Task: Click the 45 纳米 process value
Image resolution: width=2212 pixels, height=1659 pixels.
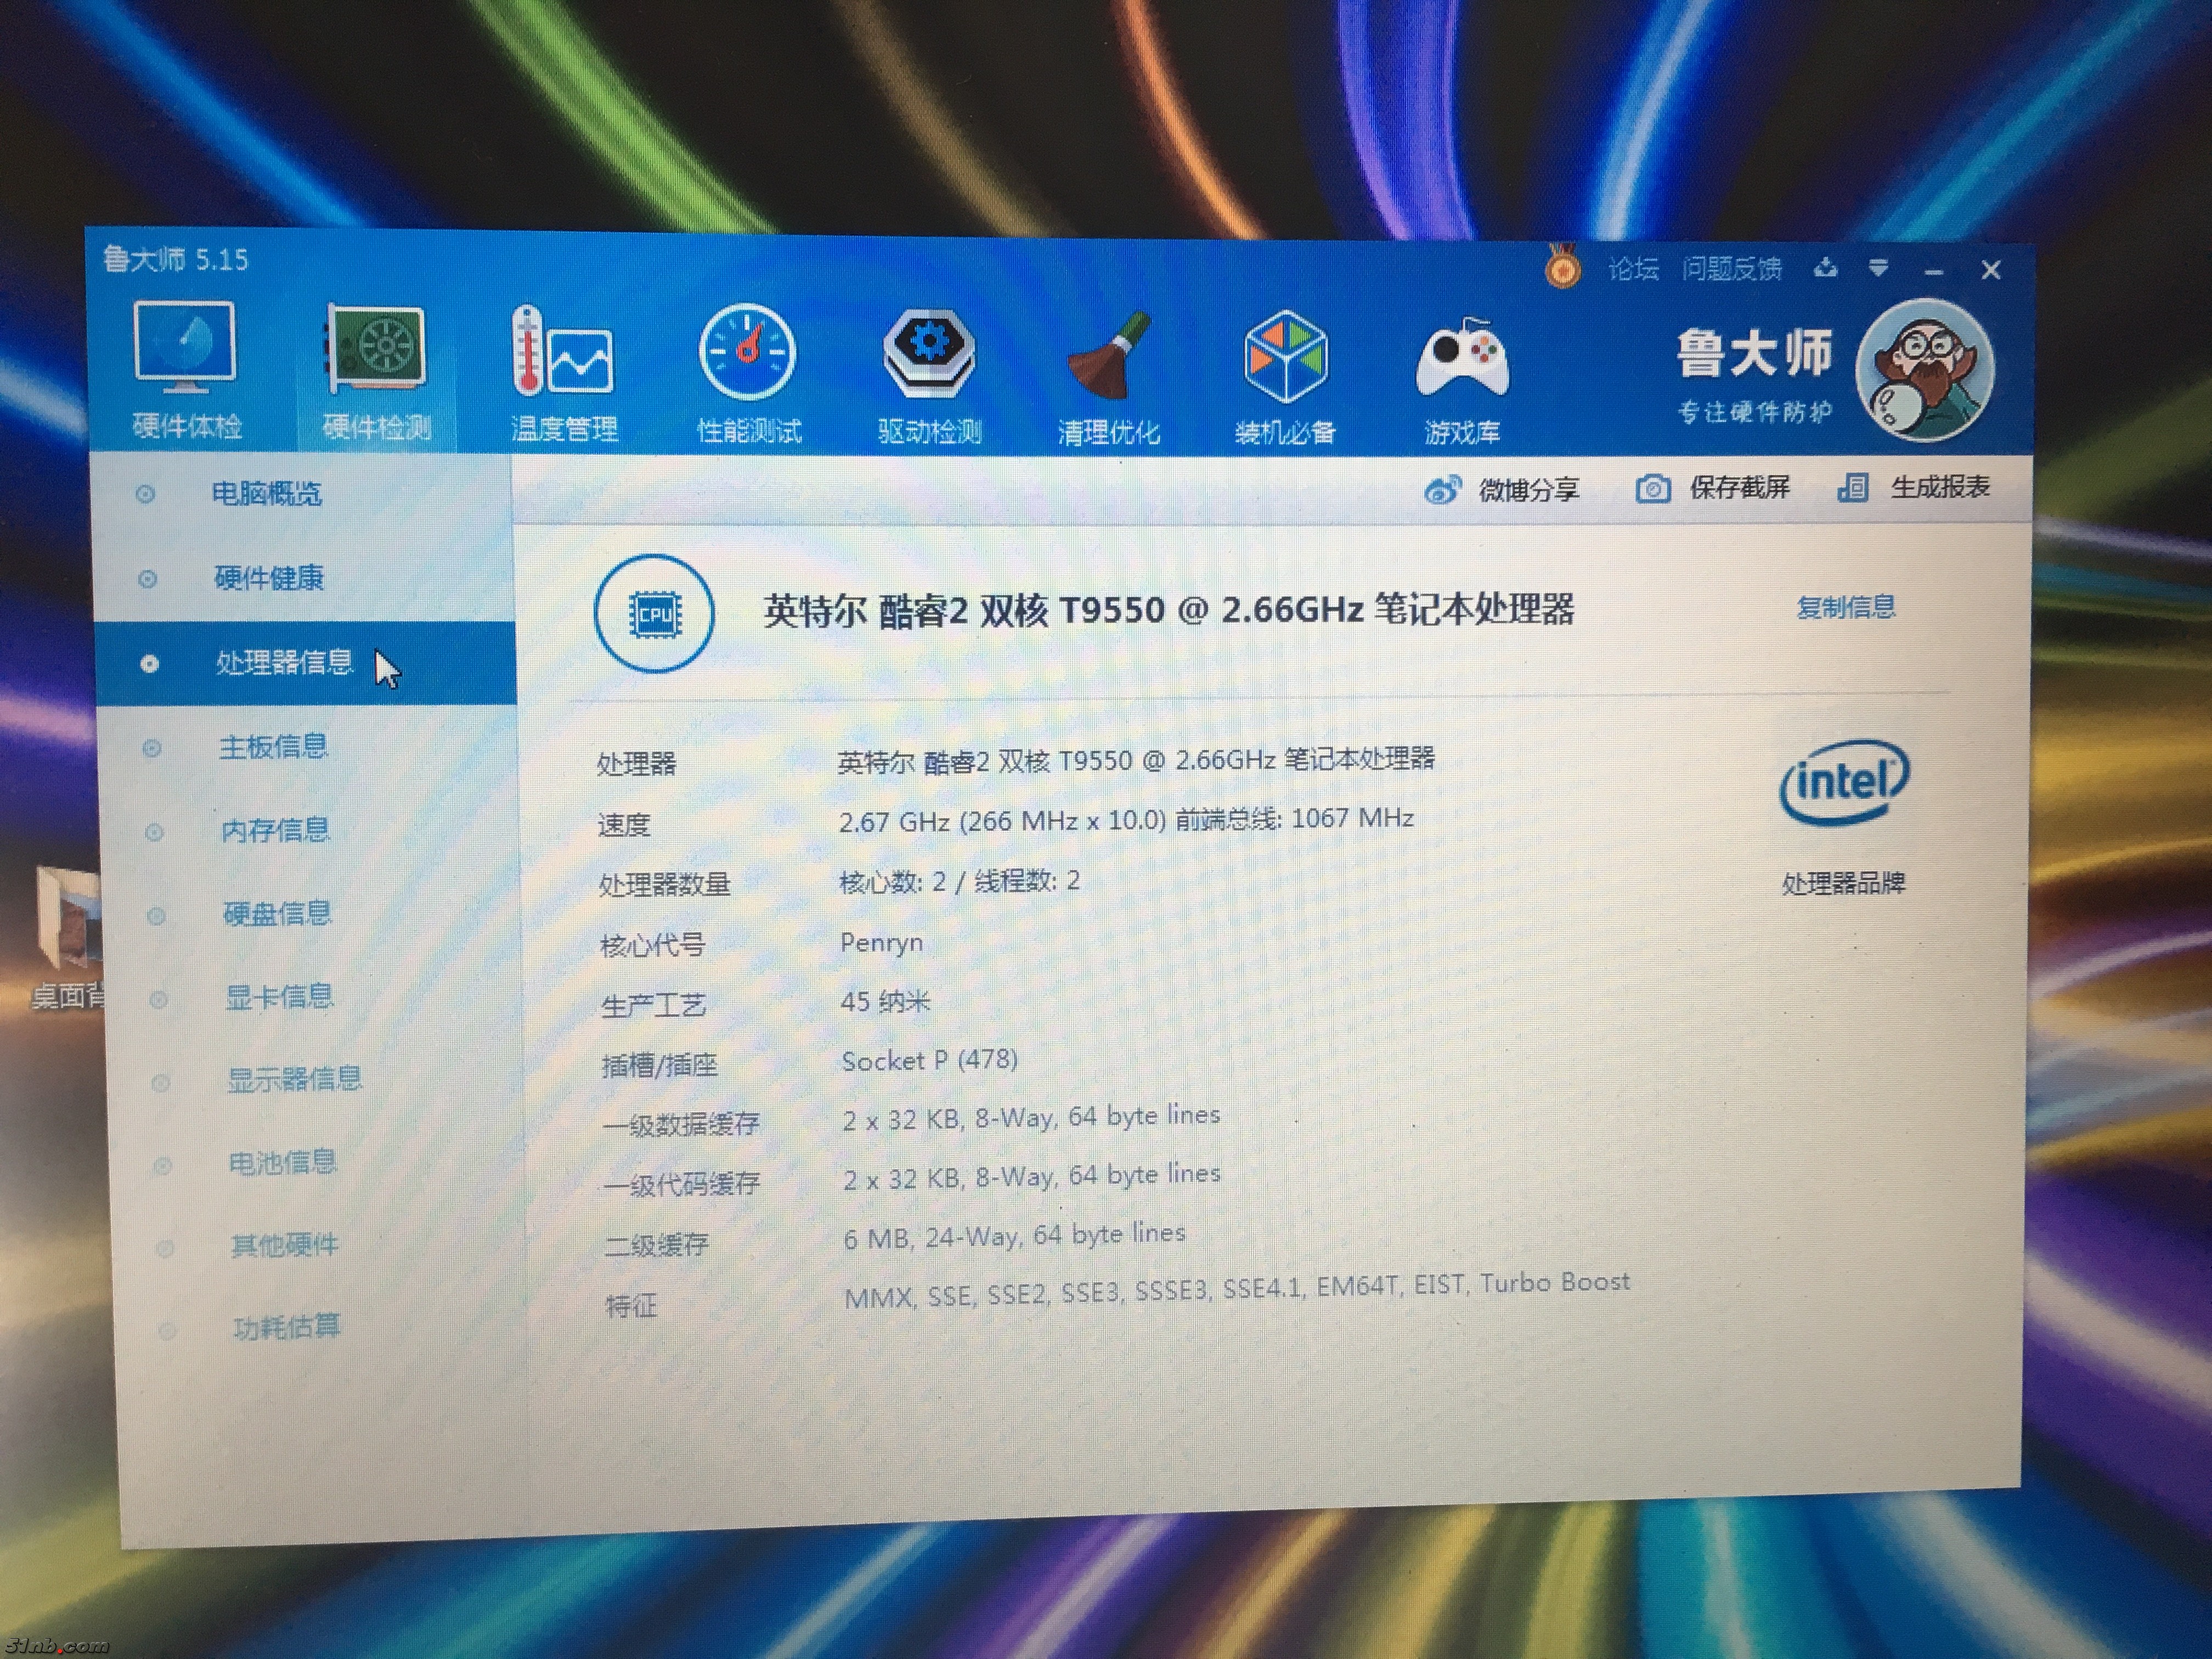Action: (x=885, y=1001)
